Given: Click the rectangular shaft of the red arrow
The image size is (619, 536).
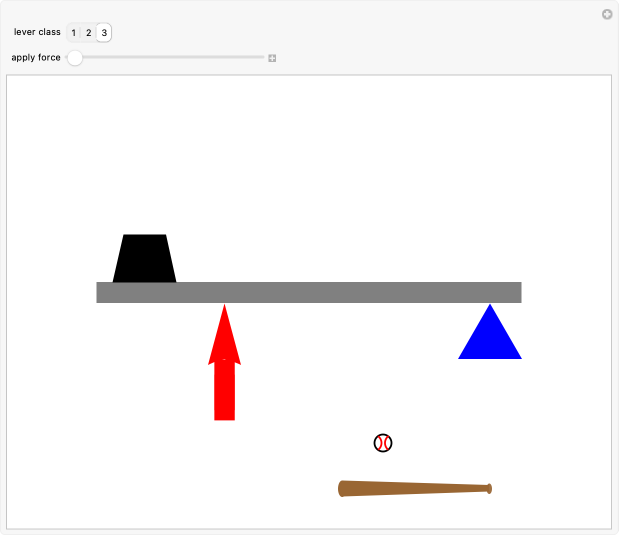Looking at the screenshot, I should coord(224,391).
